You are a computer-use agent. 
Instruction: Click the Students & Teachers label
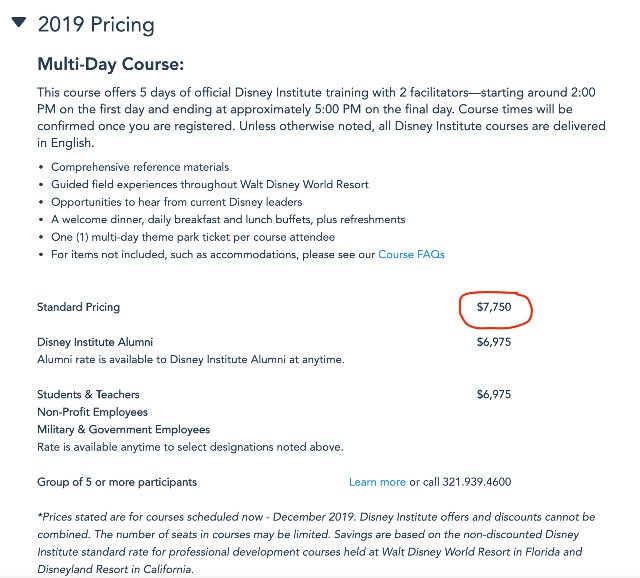tap(88, 395)
